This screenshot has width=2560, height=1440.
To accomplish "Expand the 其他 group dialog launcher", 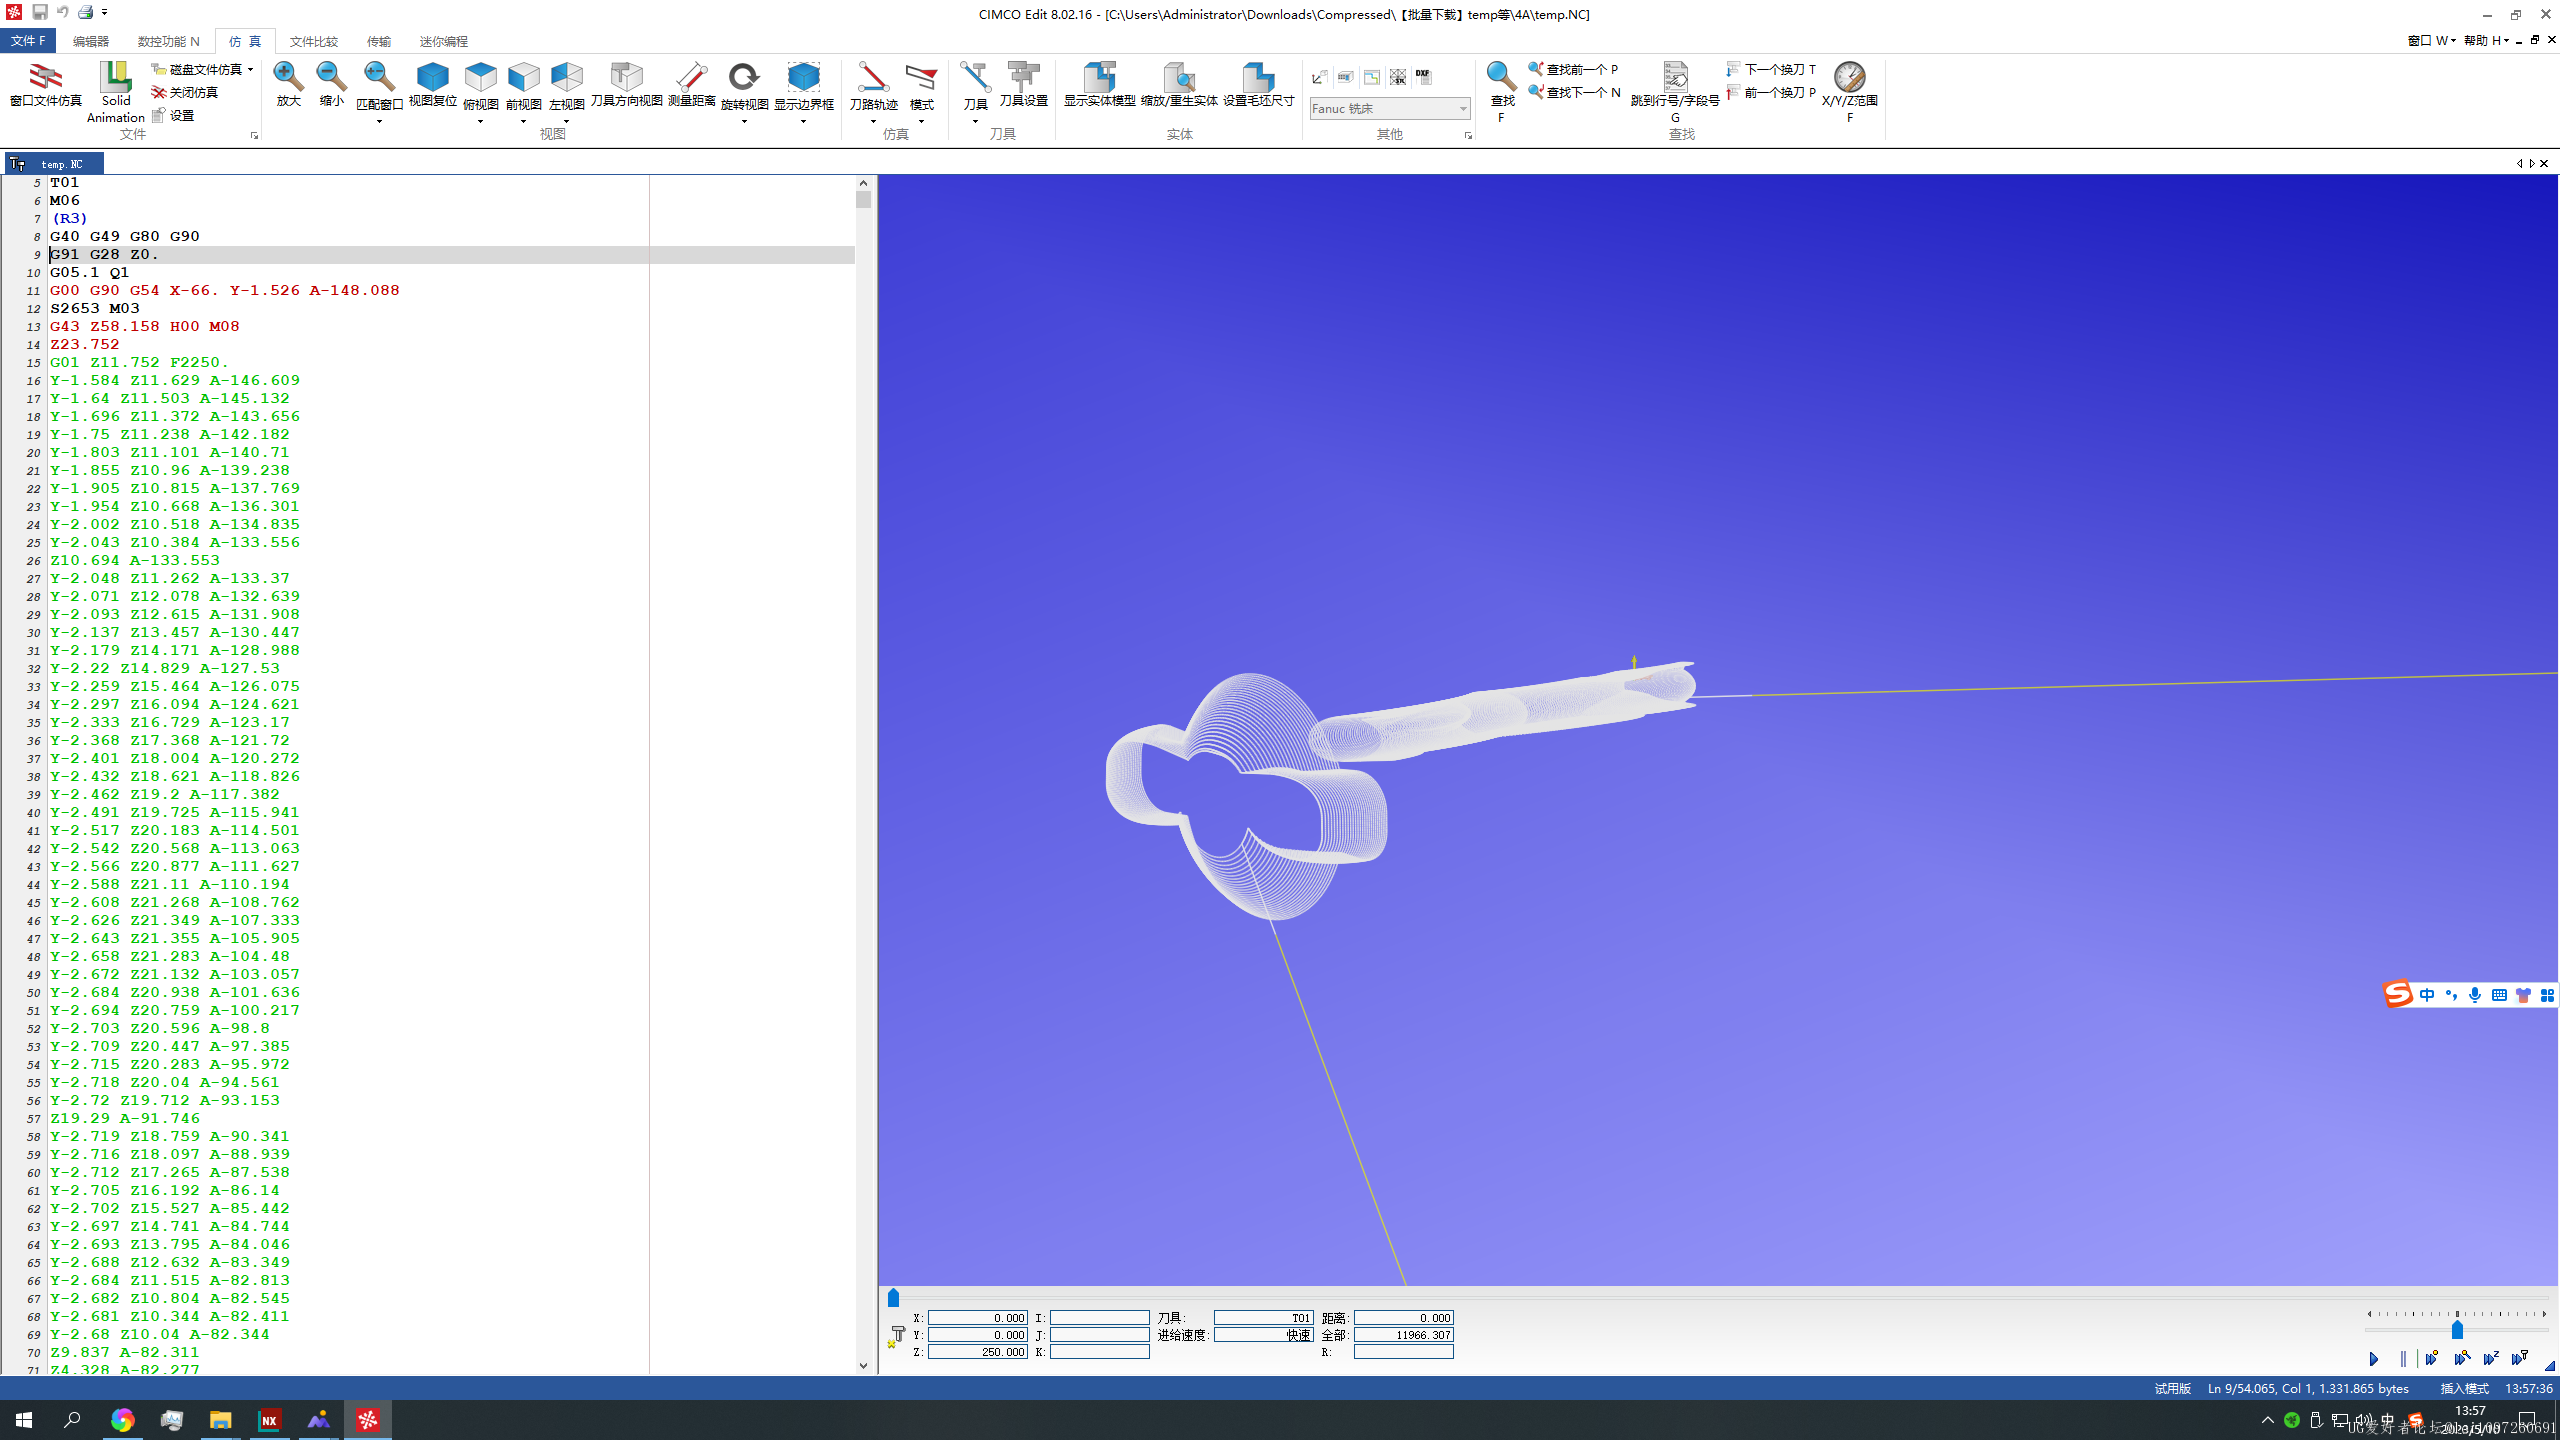I will click(1468, 135).
